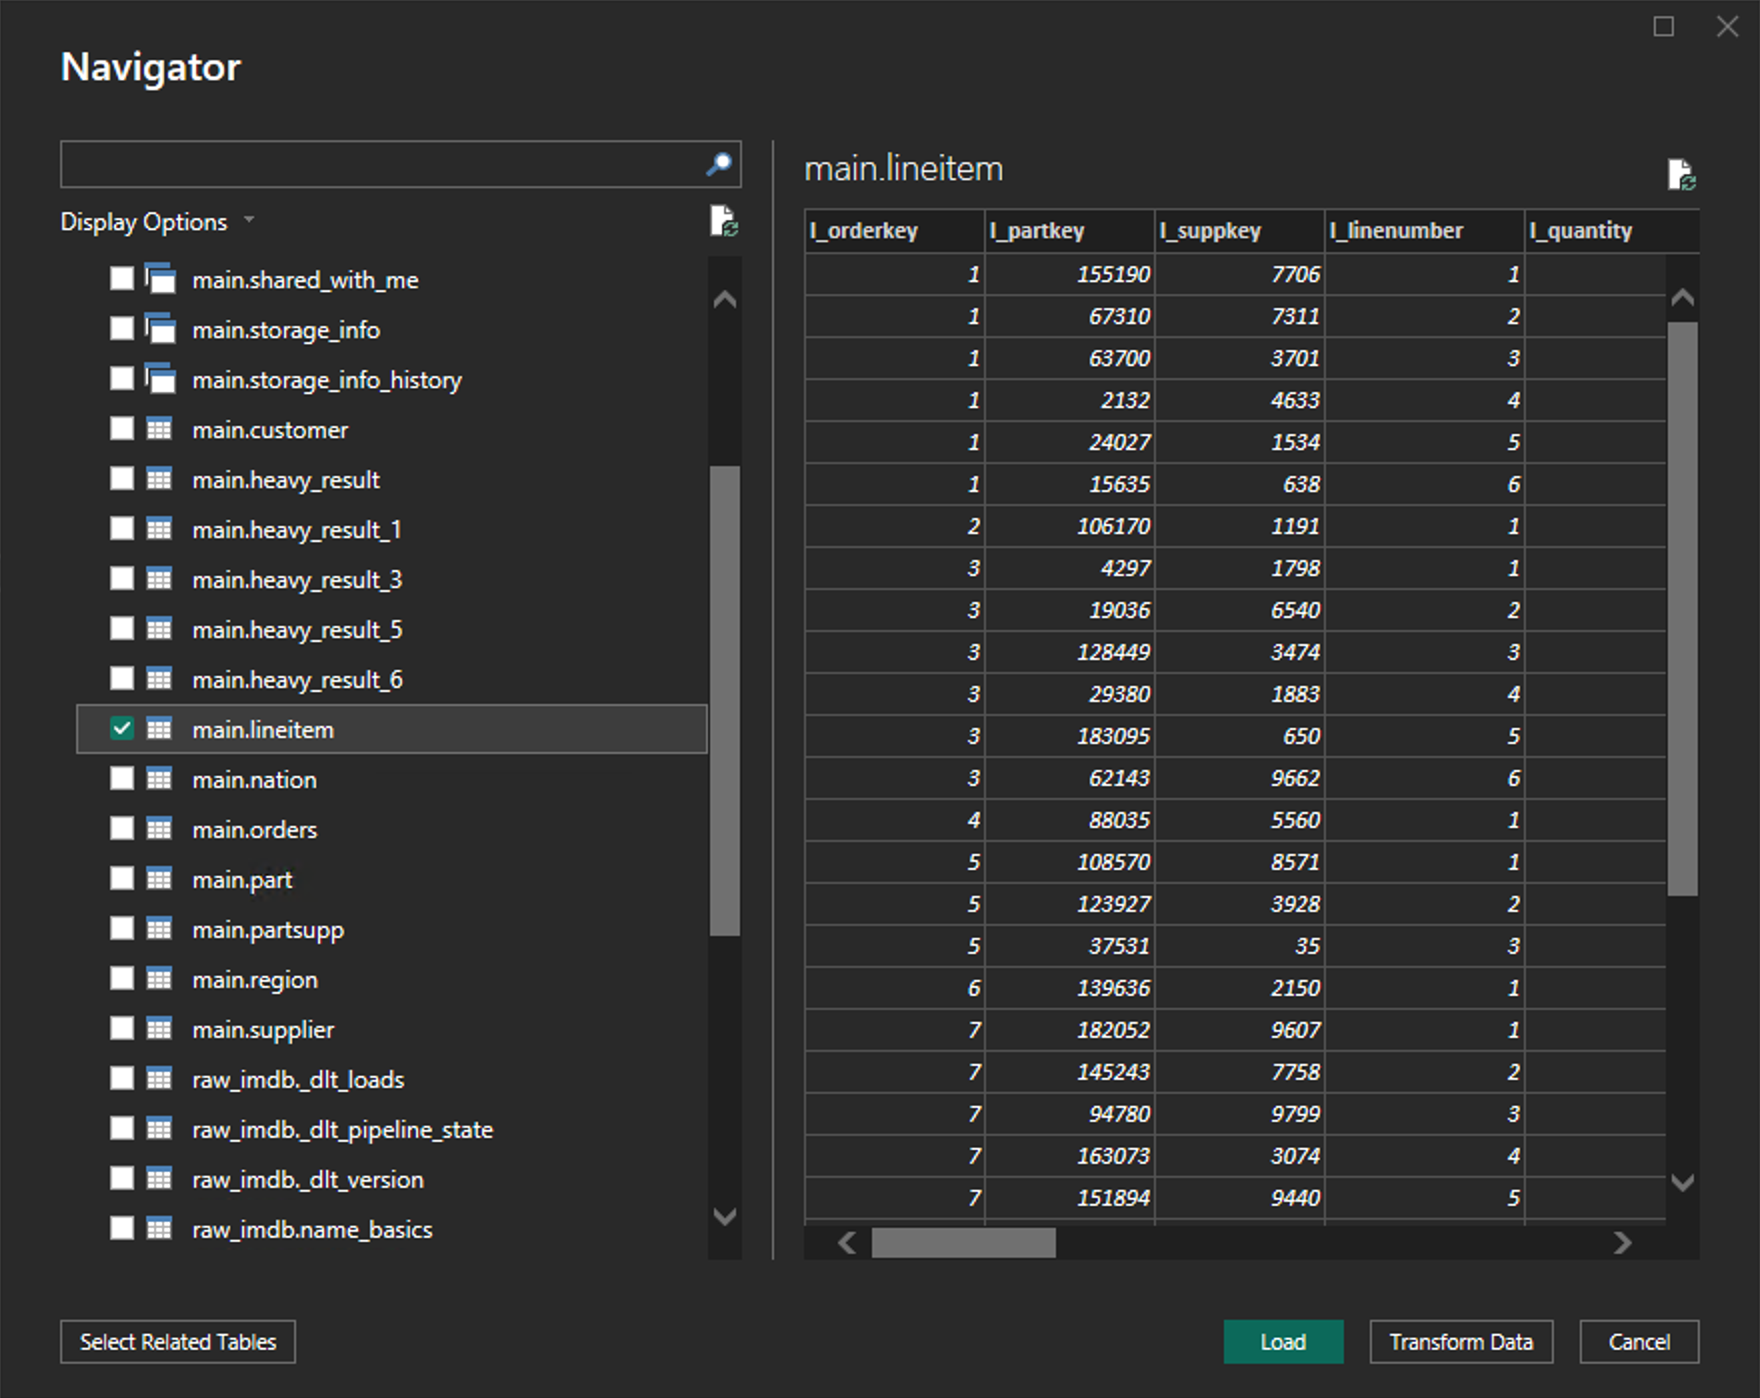Click the l_quantity column header

[1611, 231]
